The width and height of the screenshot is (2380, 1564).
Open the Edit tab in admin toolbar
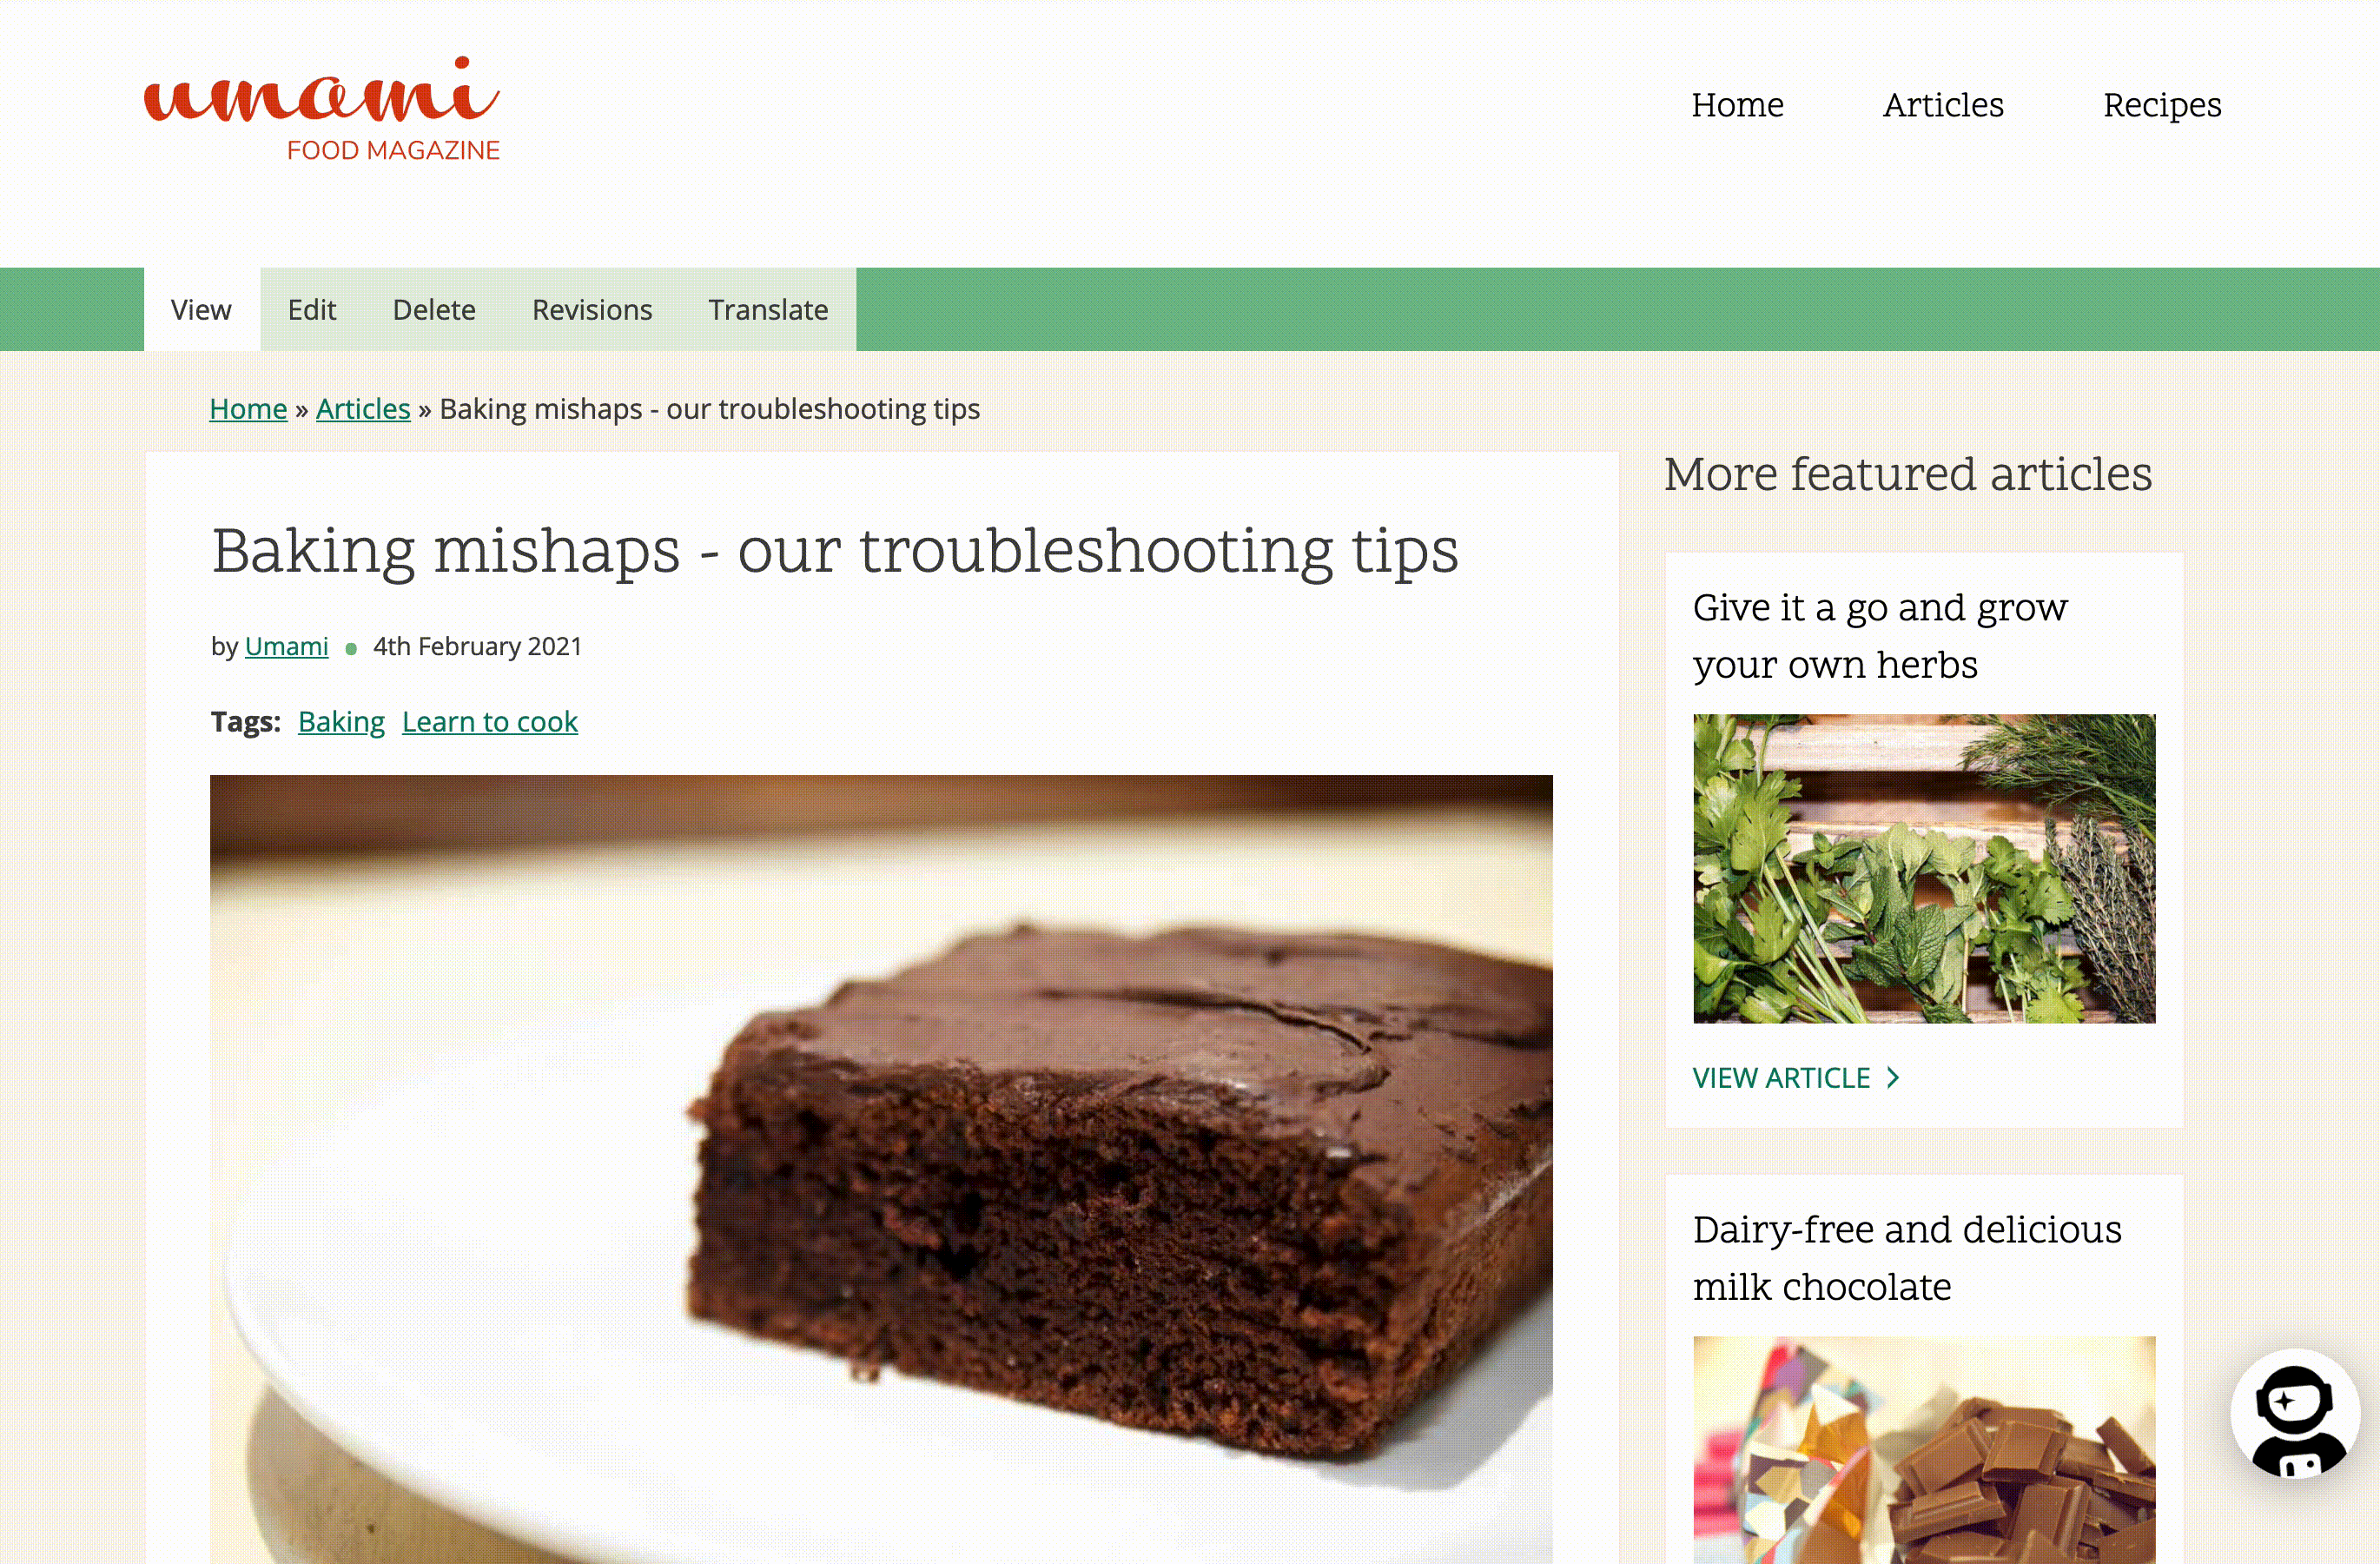[x=311, y=309]
